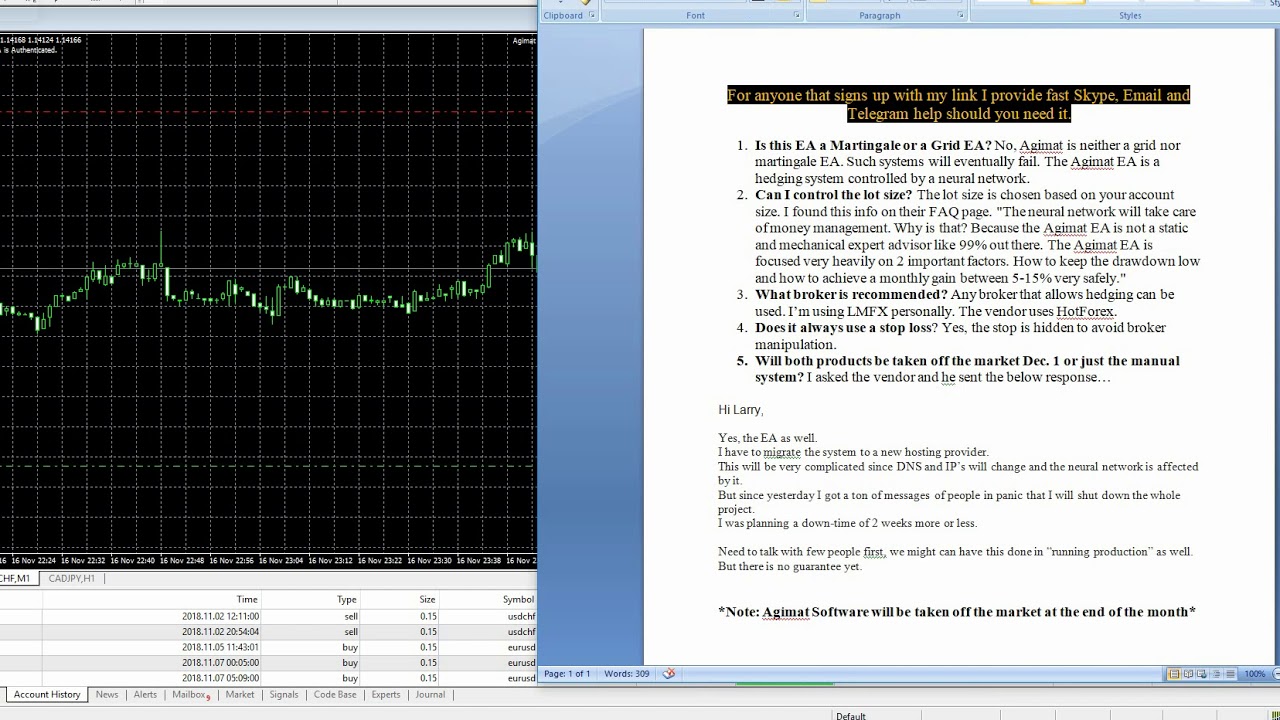This screenshot has height=720, width=1280.
Task: Open Market tab in MetaTrader terminal
Action: pyautogui.click(x=240, y=695)
